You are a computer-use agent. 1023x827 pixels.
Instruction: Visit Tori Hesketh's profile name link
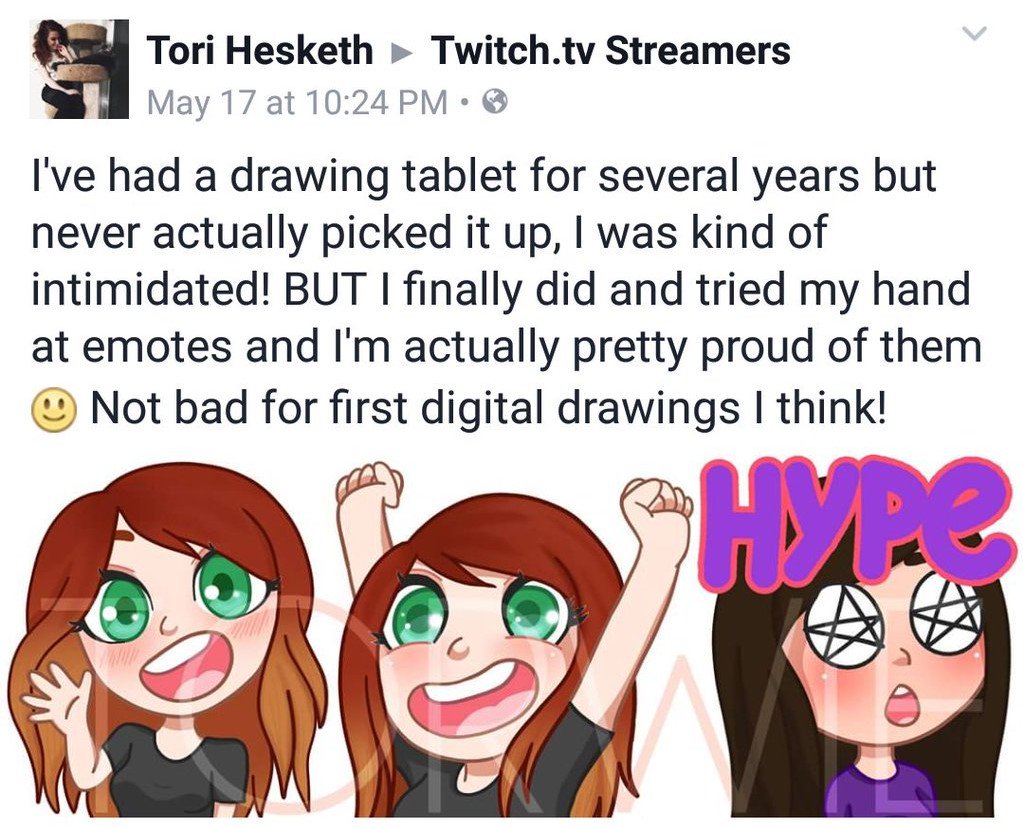pos(260,50)
